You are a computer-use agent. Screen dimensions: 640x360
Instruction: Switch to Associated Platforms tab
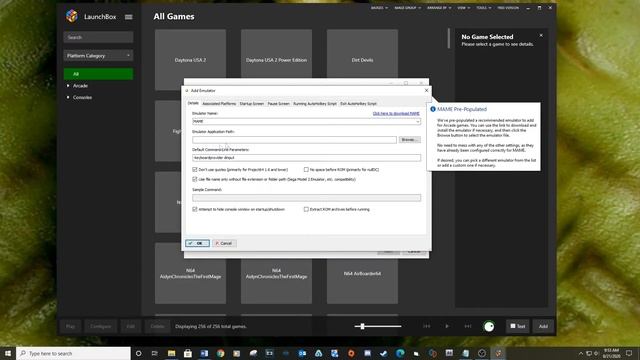(x=219, y=104)
